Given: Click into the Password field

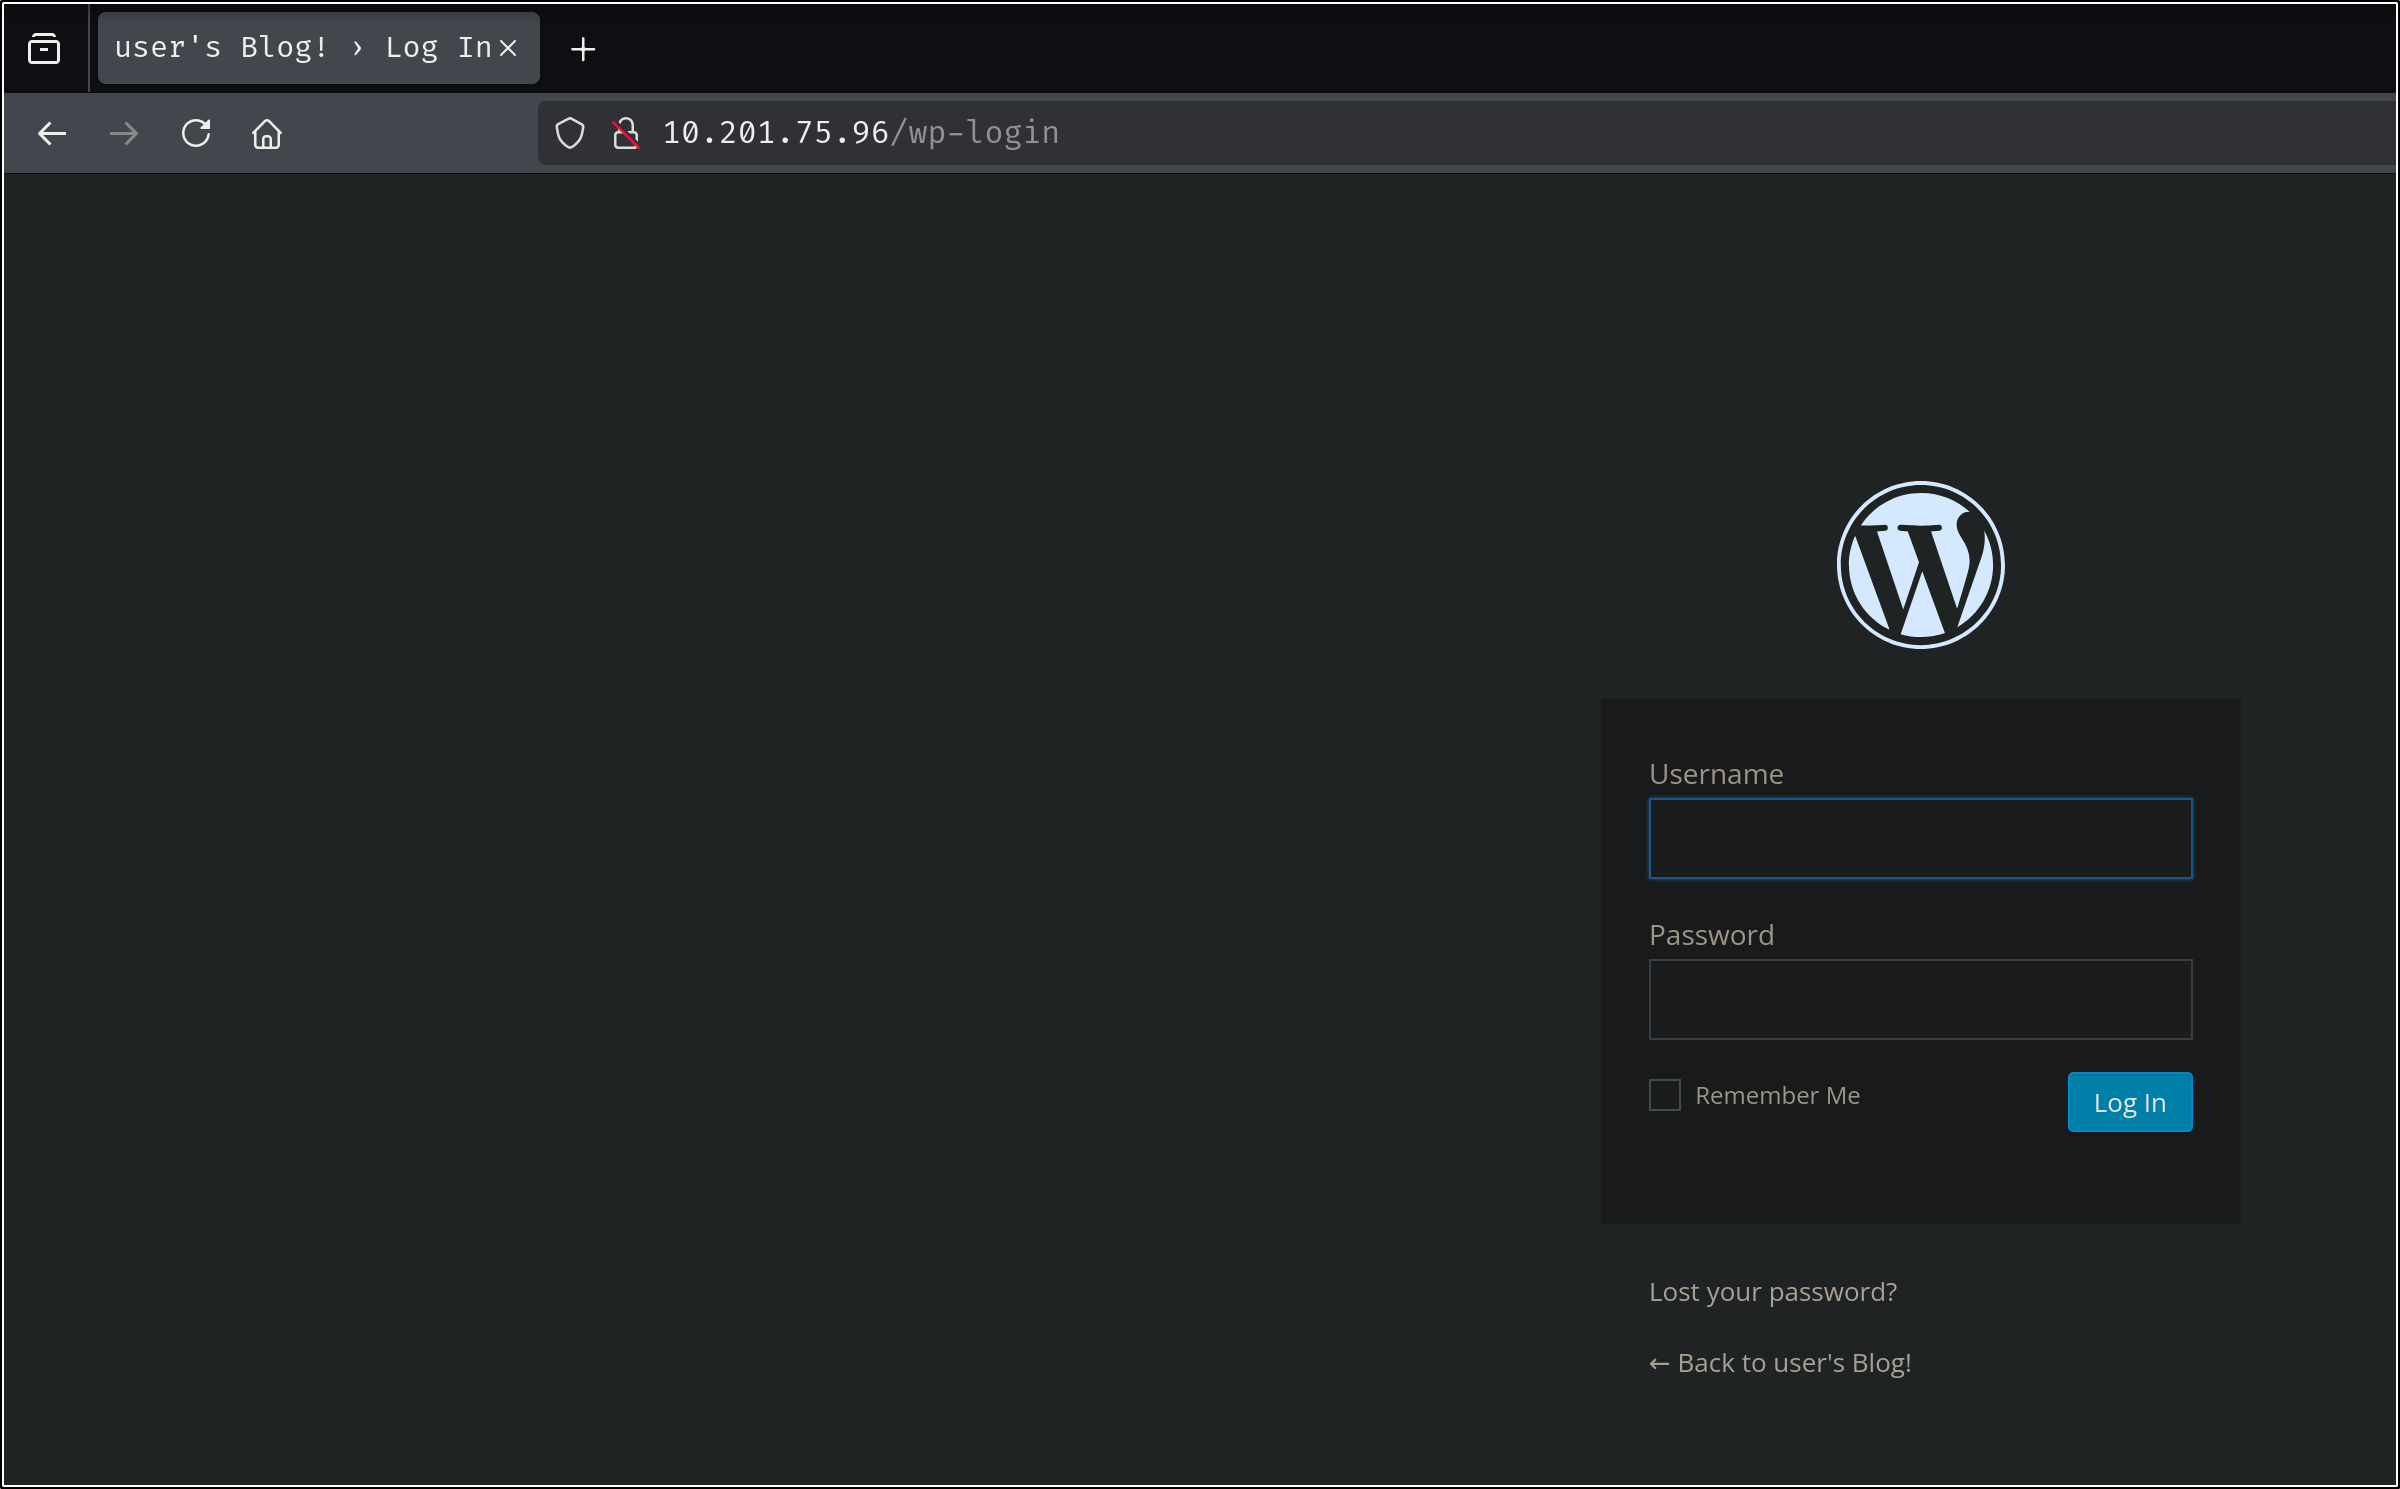Looking at the screenshot, I should click(1920, 999).
